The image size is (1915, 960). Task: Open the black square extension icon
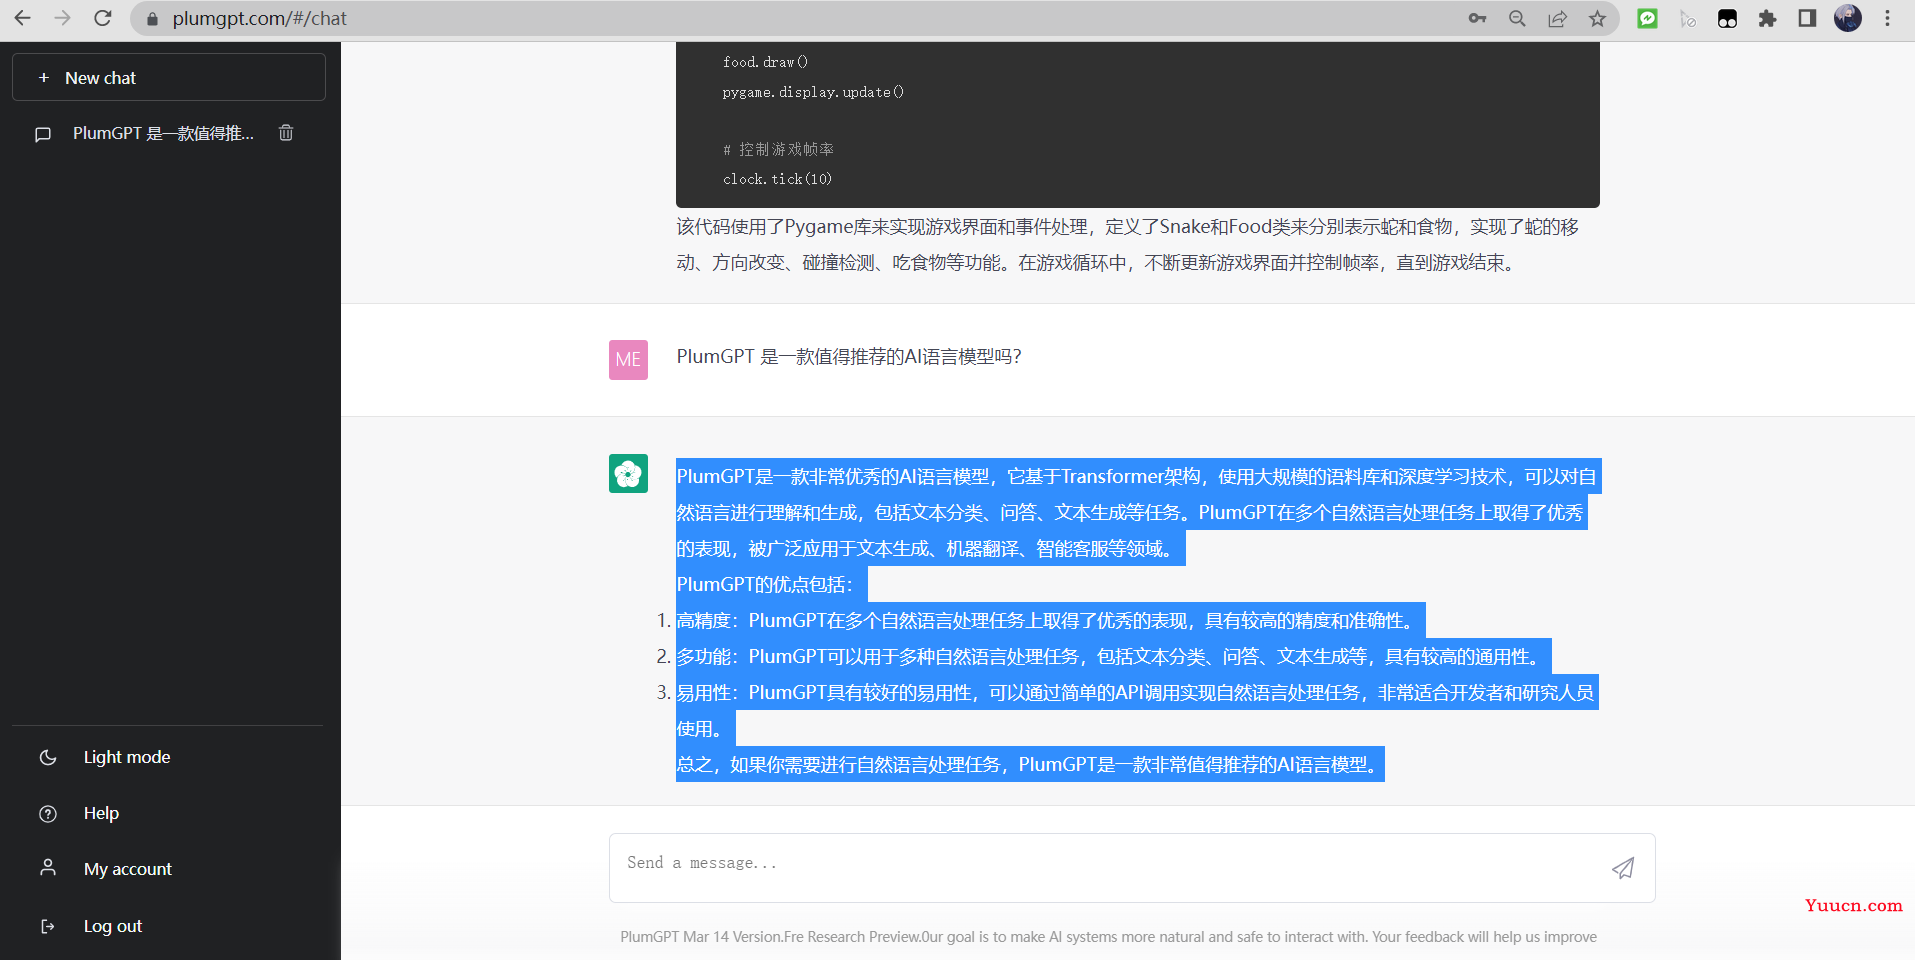(x=1727, y=18)
